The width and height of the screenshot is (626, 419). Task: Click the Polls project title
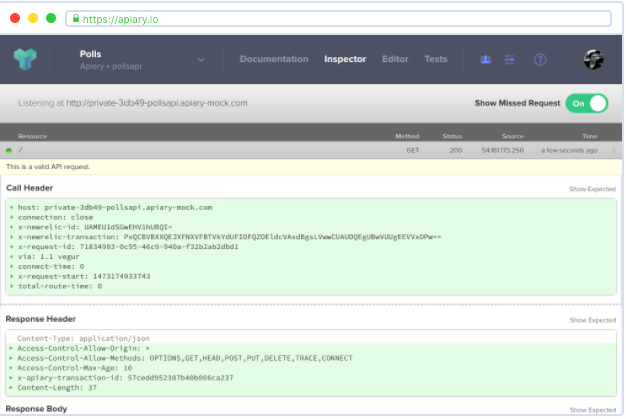click(x=90, y=54)
